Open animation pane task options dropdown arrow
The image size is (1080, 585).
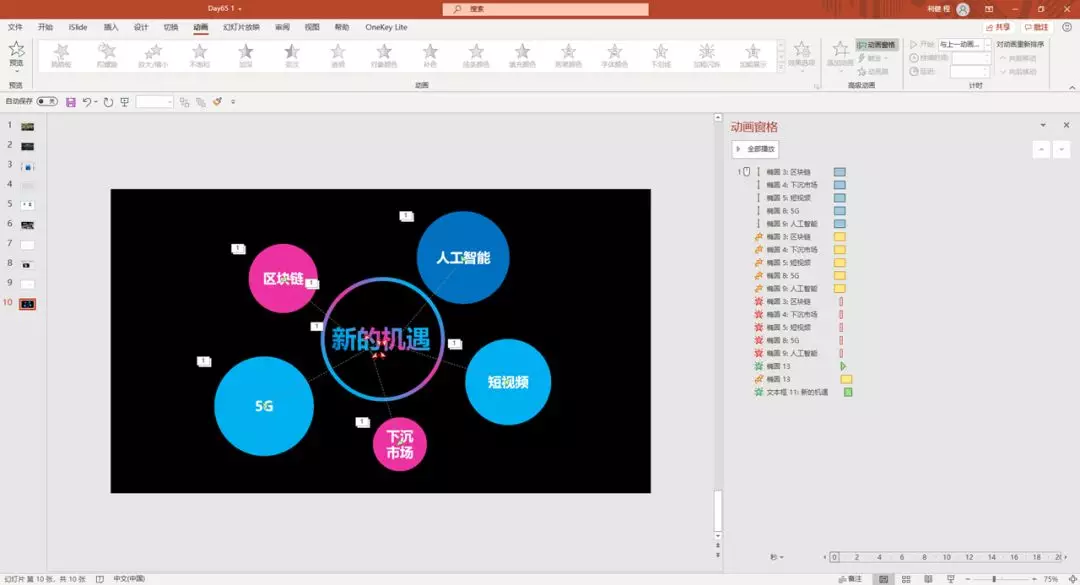click(1043, 125)
